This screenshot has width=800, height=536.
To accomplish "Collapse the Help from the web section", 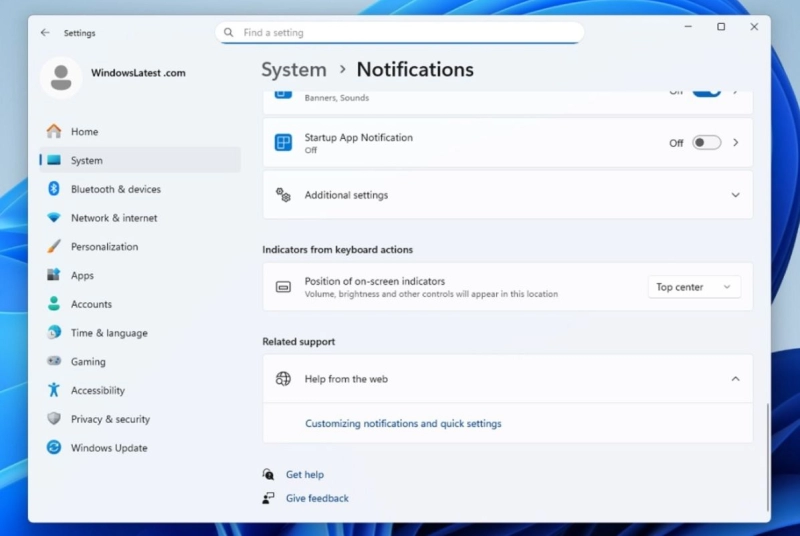I will 735,379.
